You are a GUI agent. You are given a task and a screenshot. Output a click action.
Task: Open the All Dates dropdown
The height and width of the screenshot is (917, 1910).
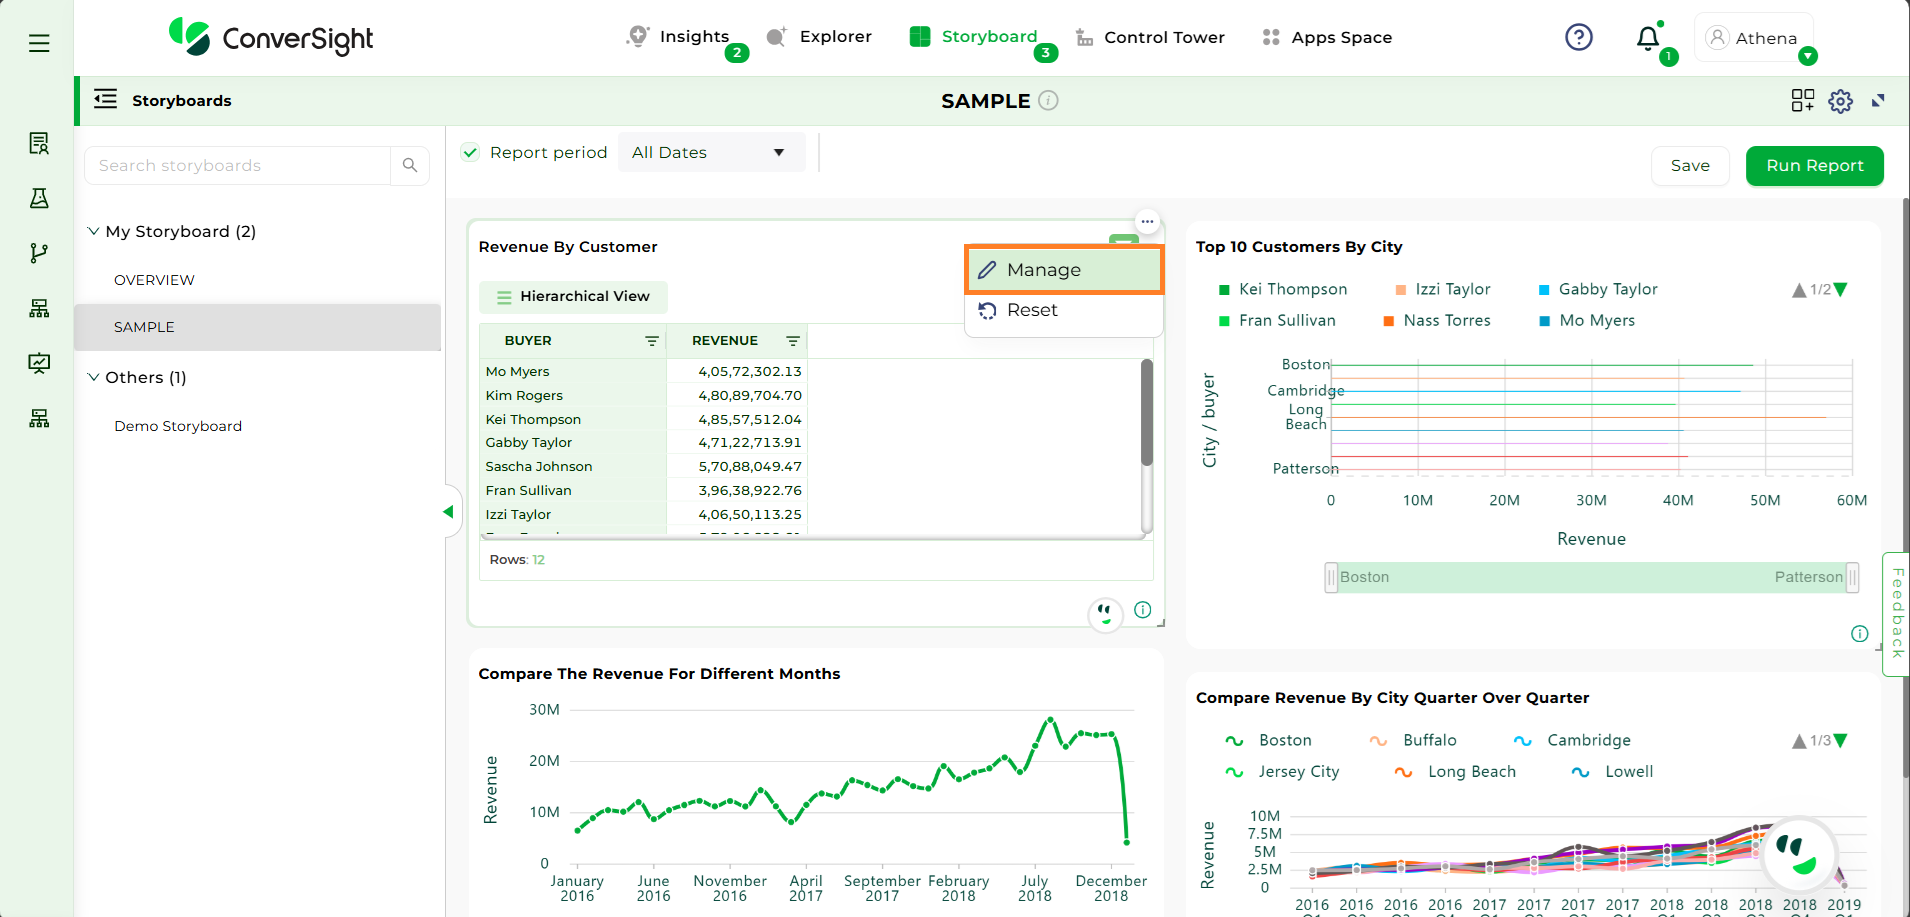tap(710, 153)
